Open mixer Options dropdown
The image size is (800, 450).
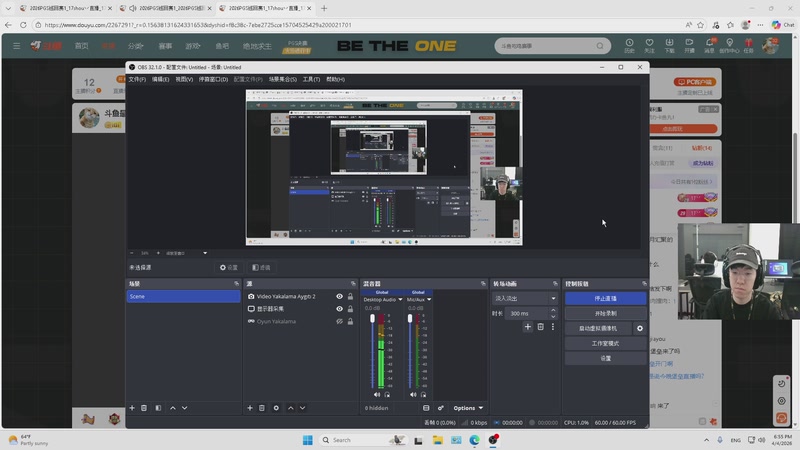pos(468,408)
